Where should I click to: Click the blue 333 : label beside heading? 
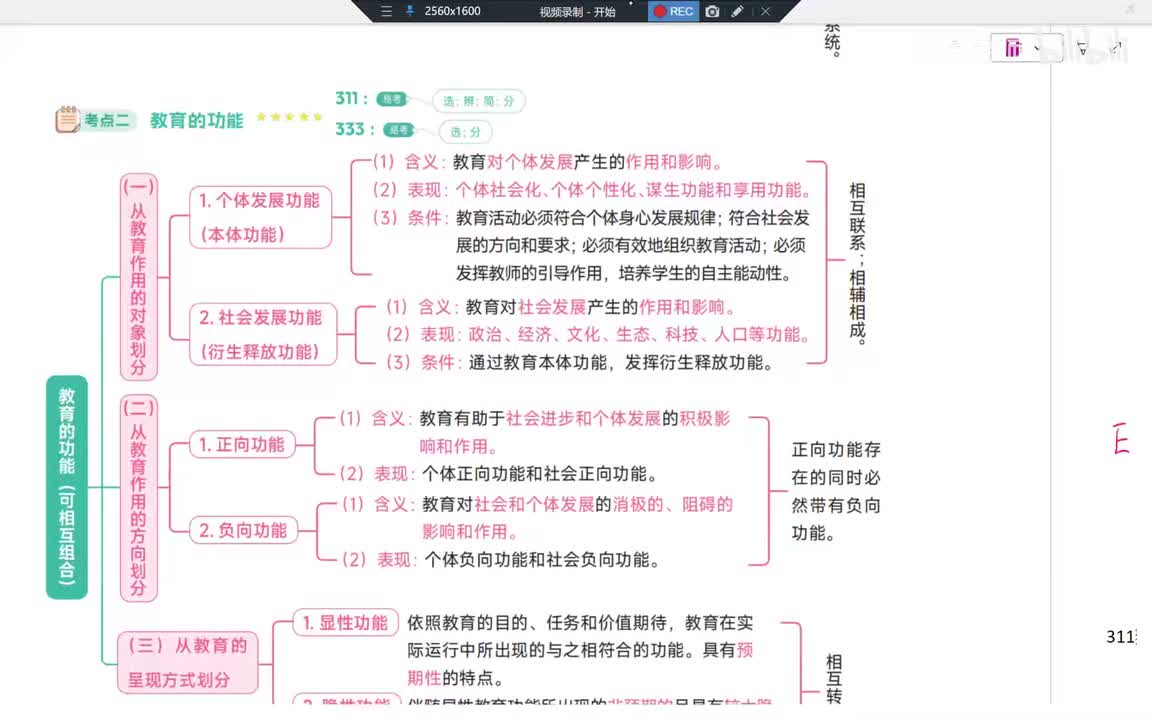[x=355, y=129]
